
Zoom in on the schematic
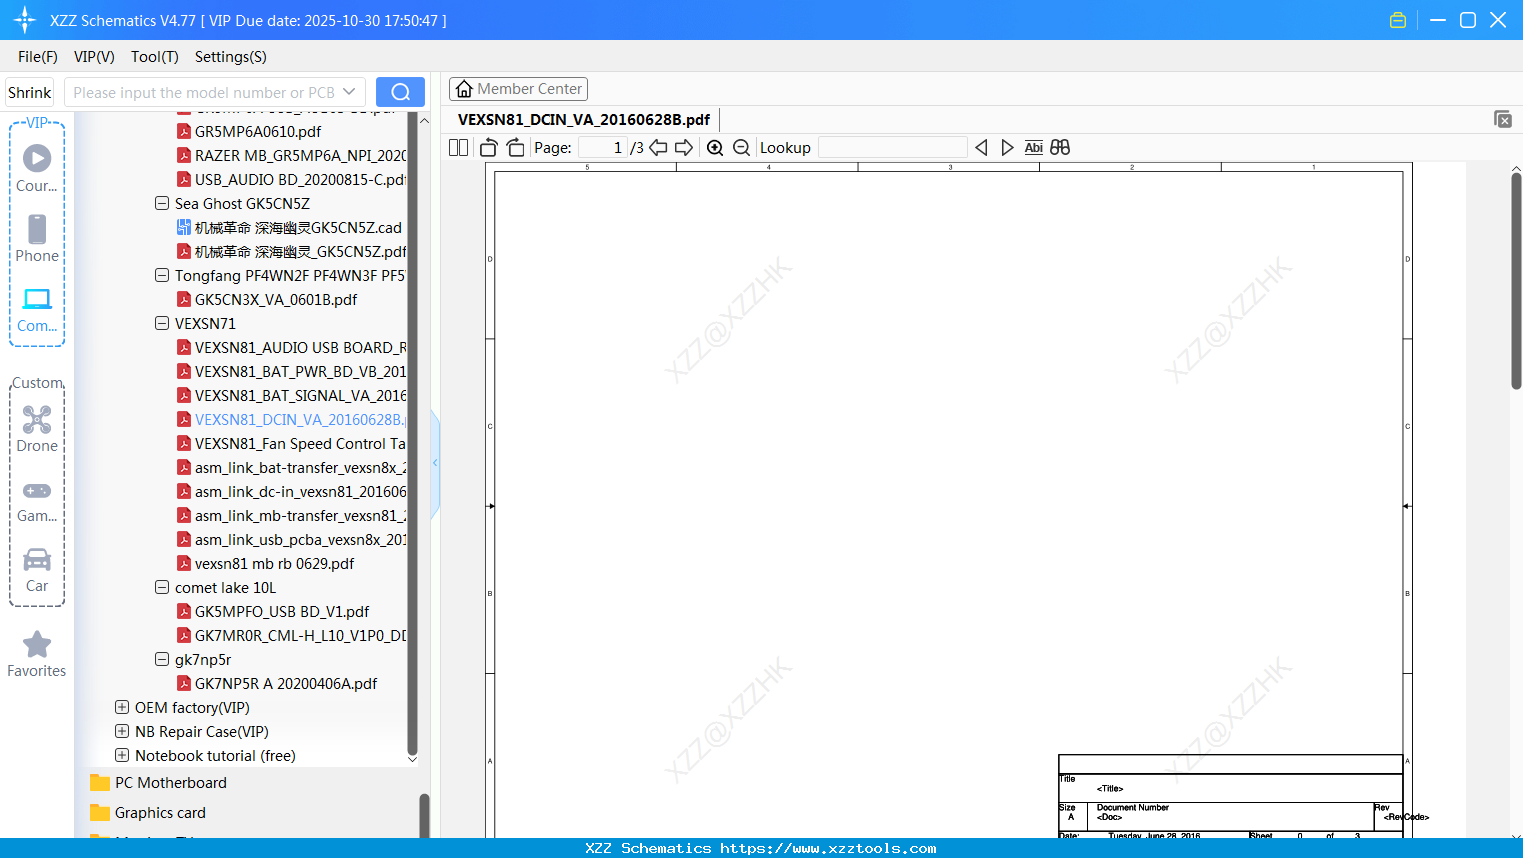[x=715, y=148]
